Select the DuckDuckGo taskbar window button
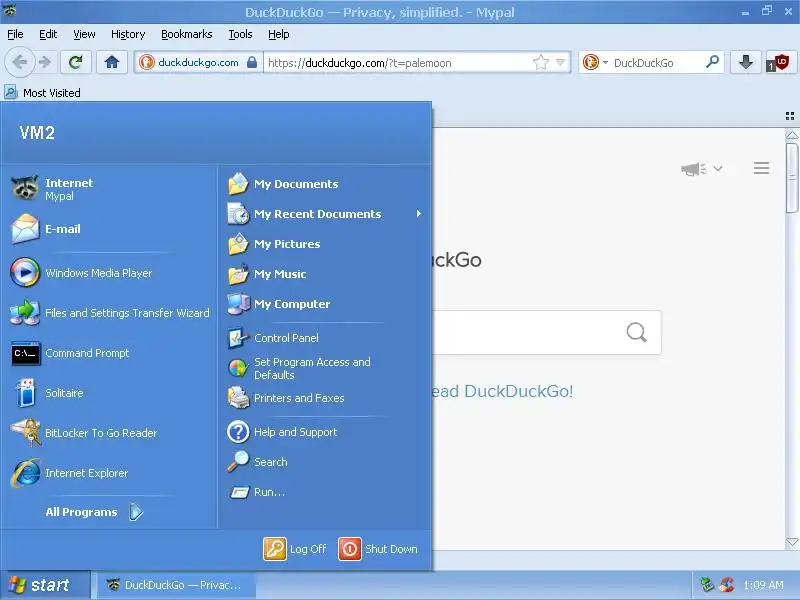The width and height of the screenshot is (800, 600). 175,585
